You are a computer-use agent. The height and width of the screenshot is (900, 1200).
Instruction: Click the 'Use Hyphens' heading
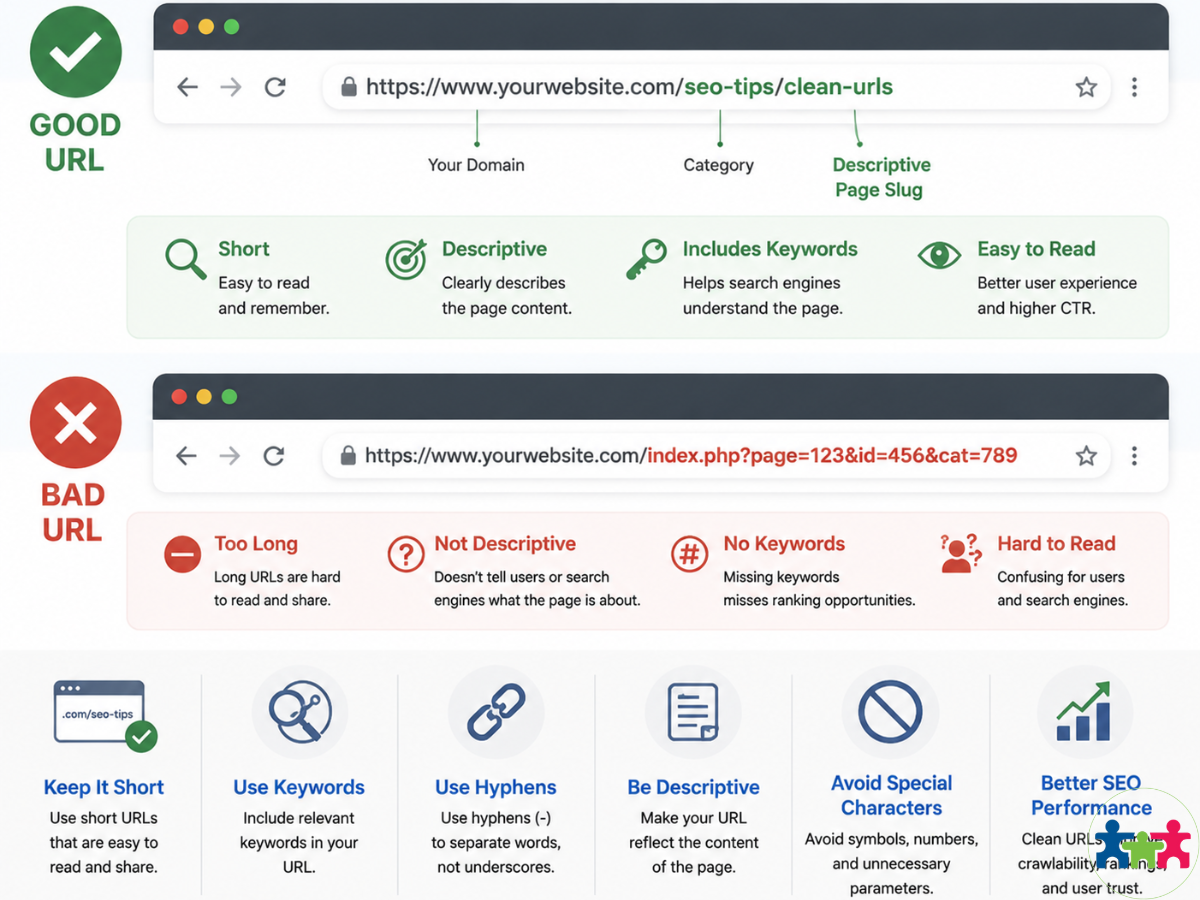point(496,787)
